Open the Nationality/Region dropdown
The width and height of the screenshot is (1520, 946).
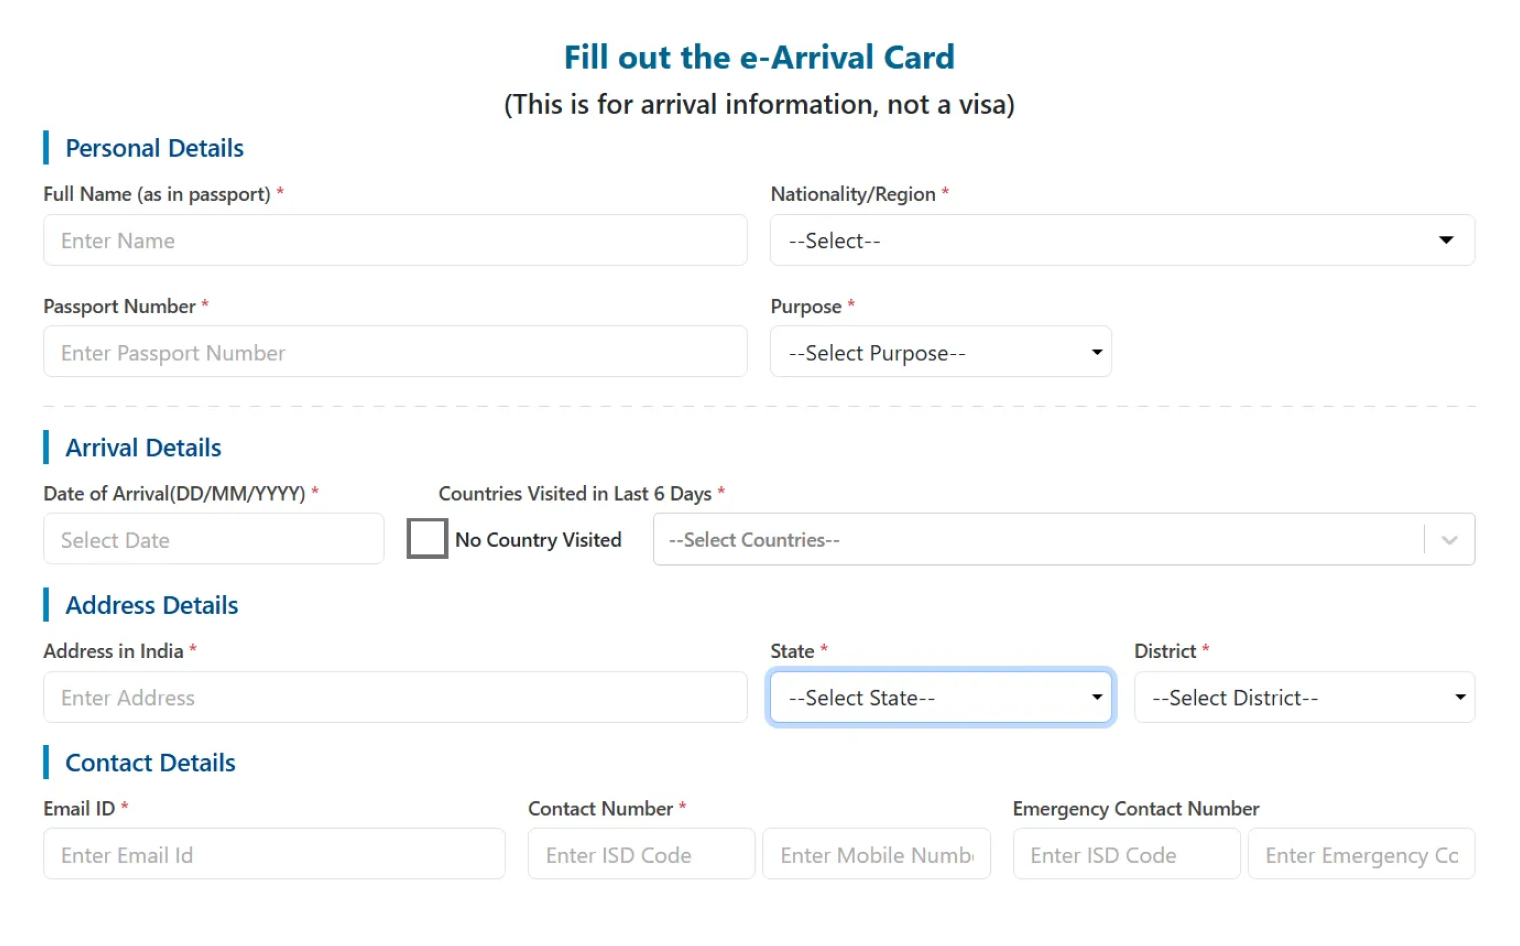(x=1120, y=241)
